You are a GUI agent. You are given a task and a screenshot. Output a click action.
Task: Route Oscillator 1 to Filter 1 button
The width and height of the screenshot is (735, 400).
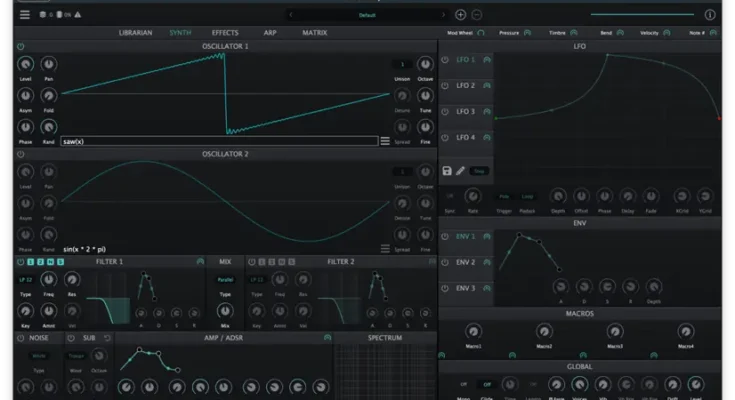pos(30,262)
